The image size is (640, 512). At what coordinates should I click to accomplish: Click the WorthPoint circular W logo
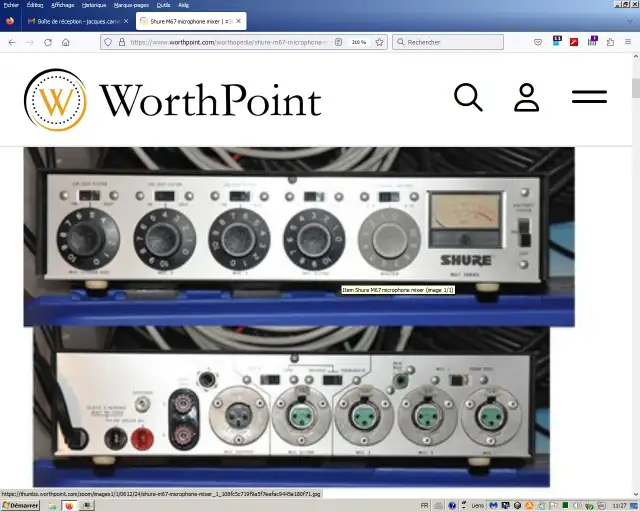55,100
